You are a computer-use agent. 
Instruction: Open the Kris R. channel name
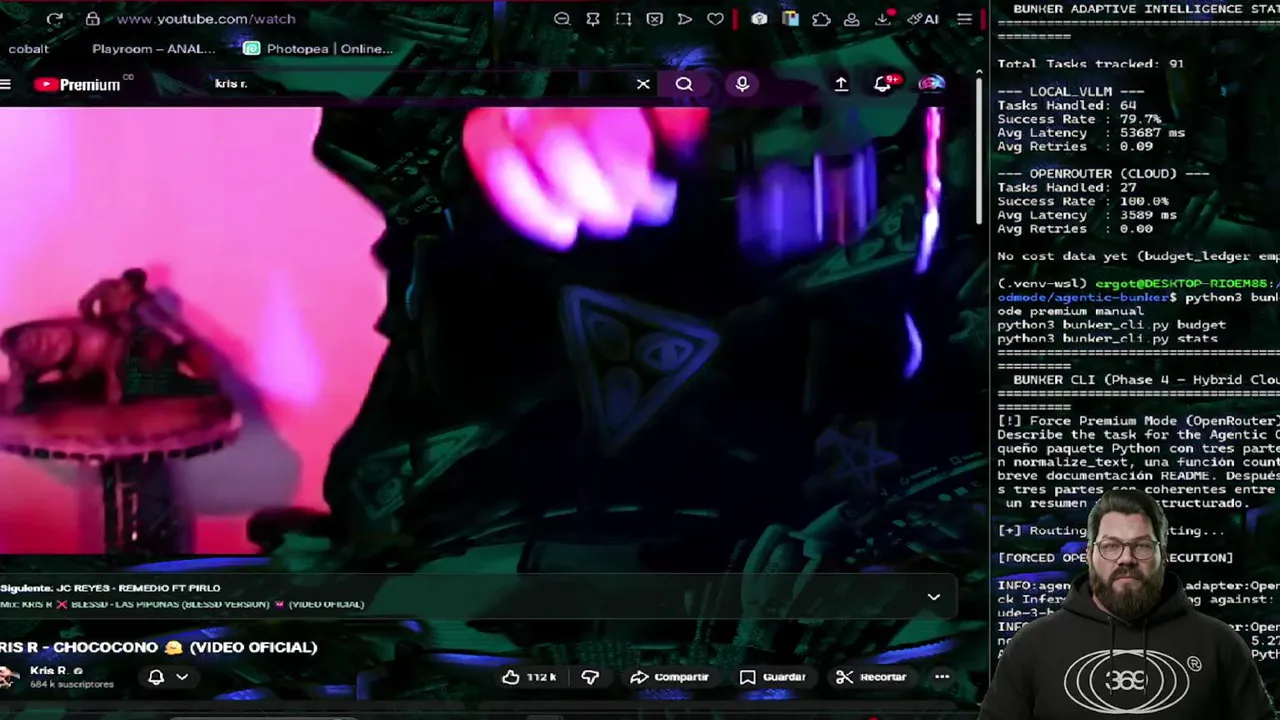(x=48, y=671)
